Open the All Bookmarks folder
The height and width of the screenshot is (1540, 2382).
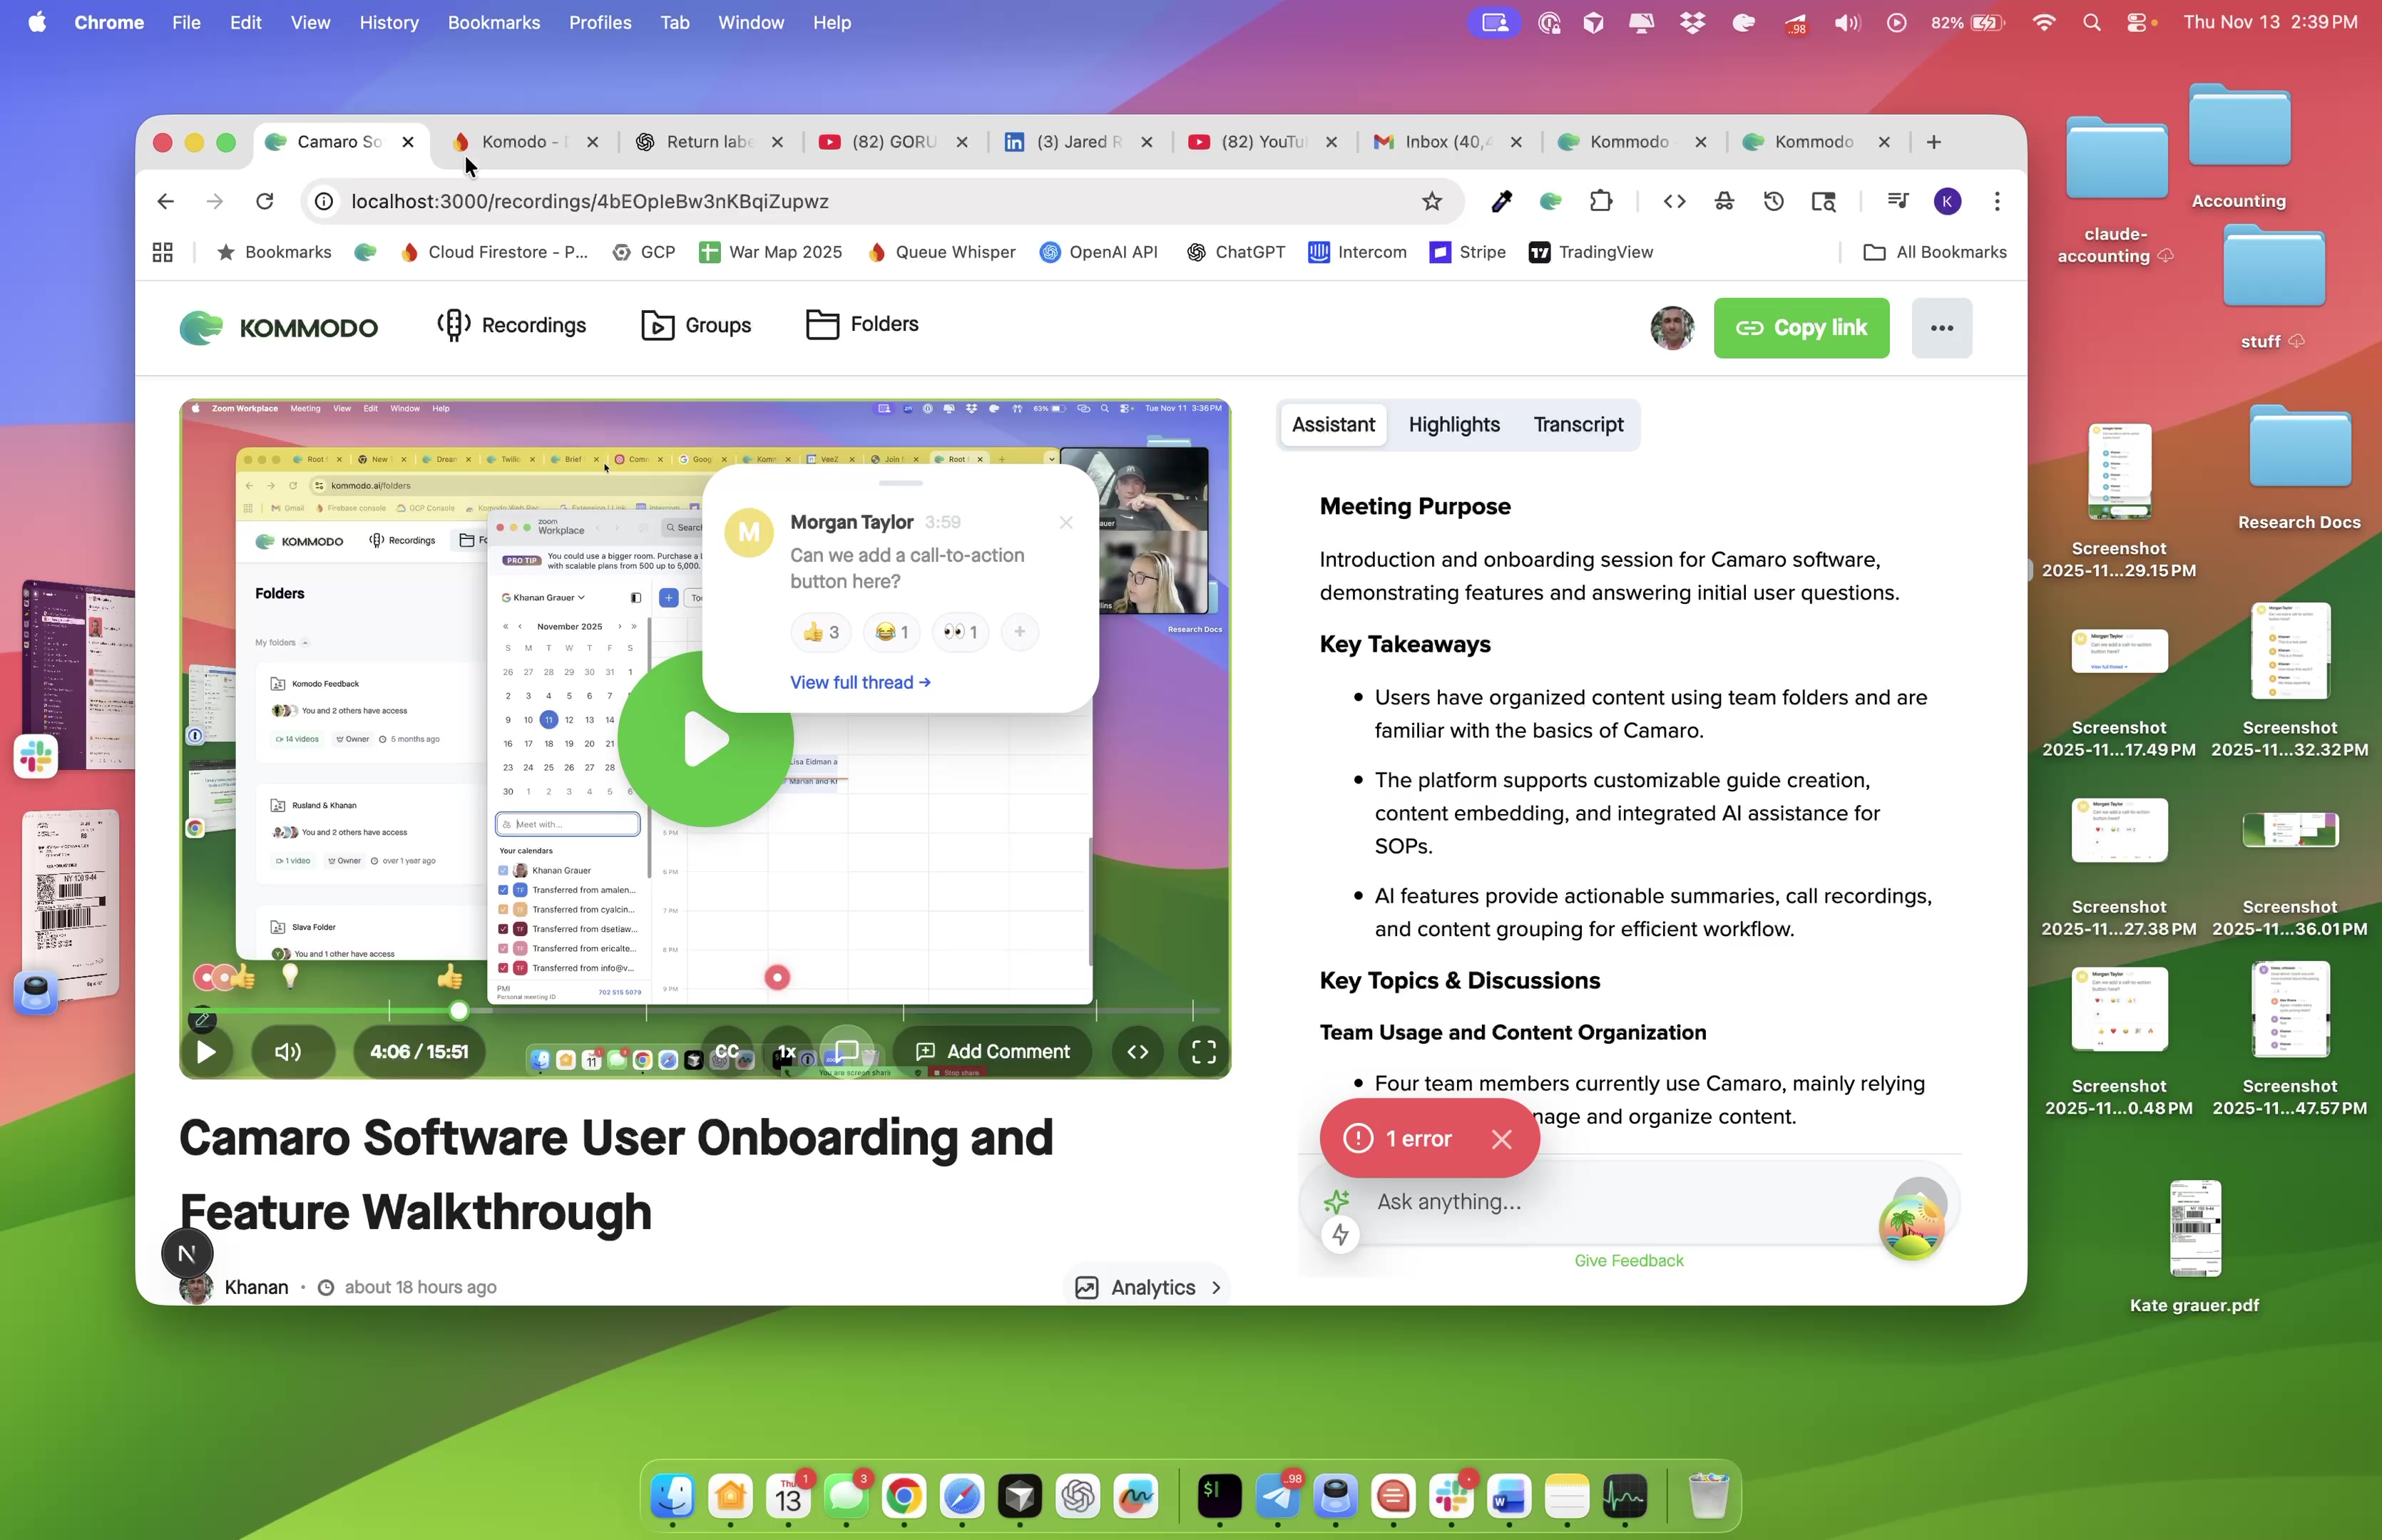[1935, 252]
